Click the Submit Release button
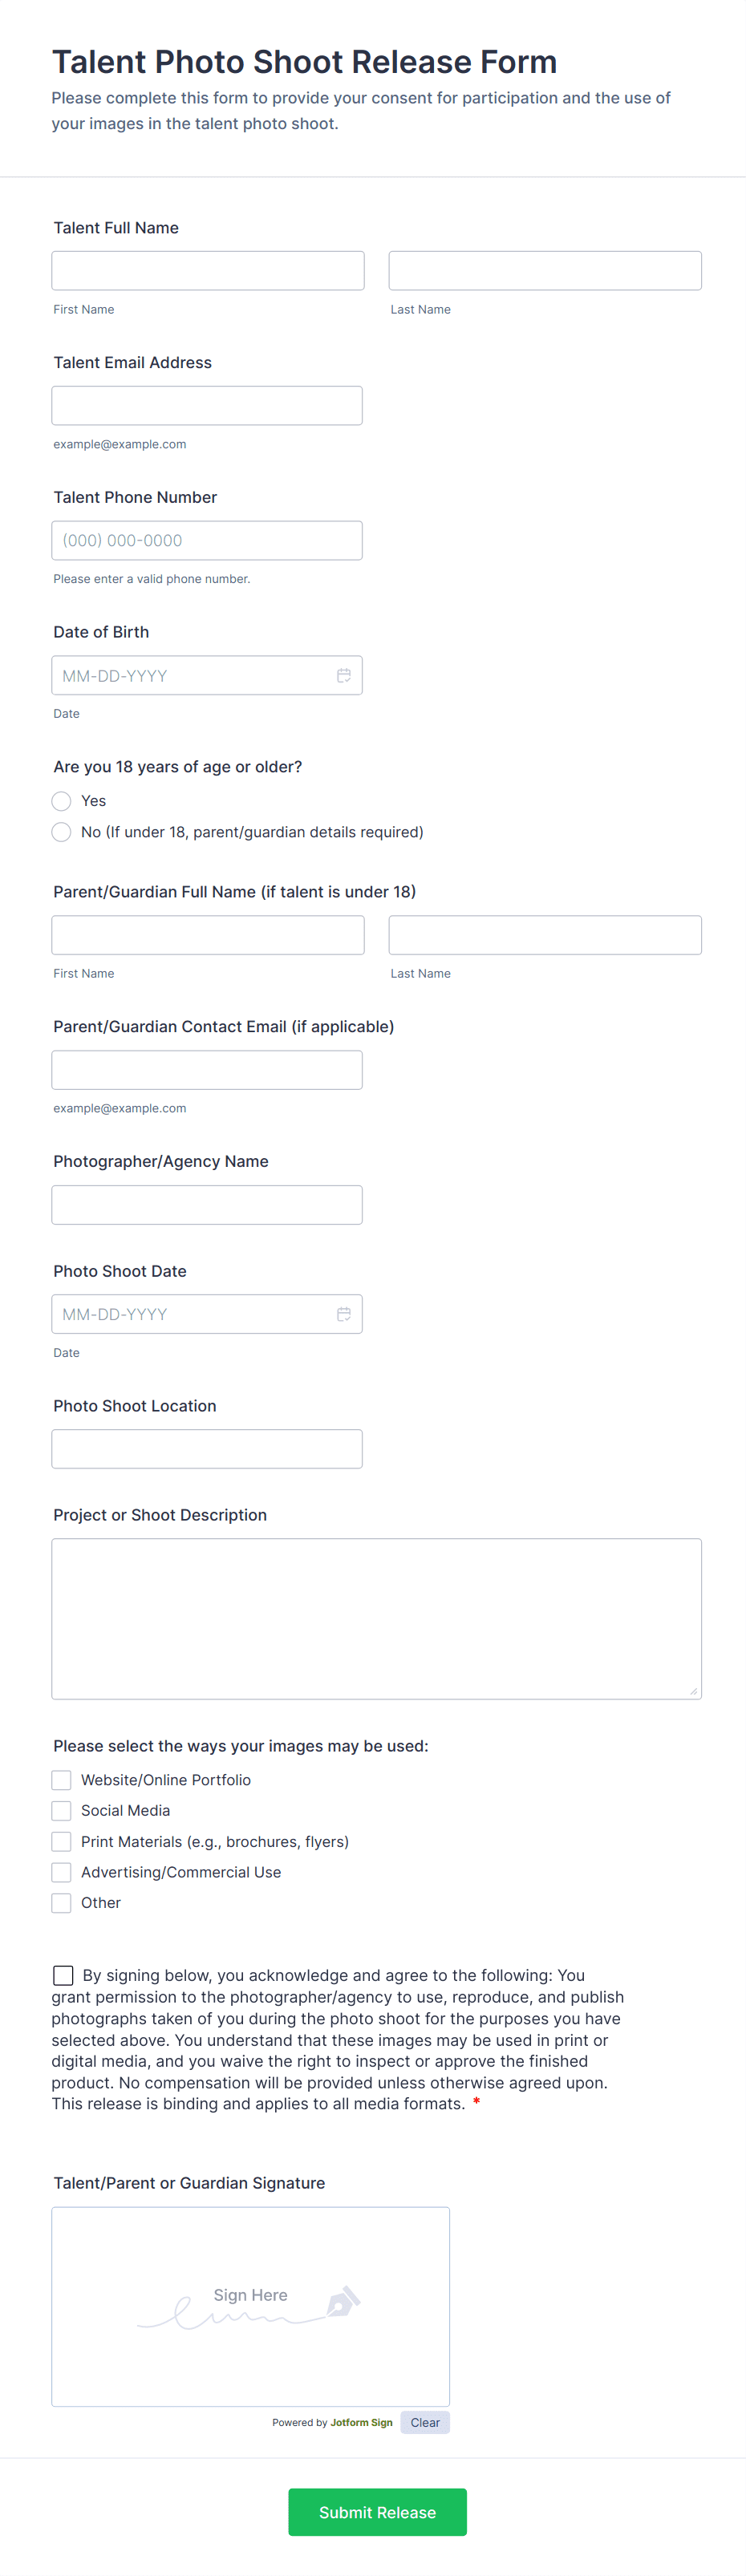 point(377,2512)
